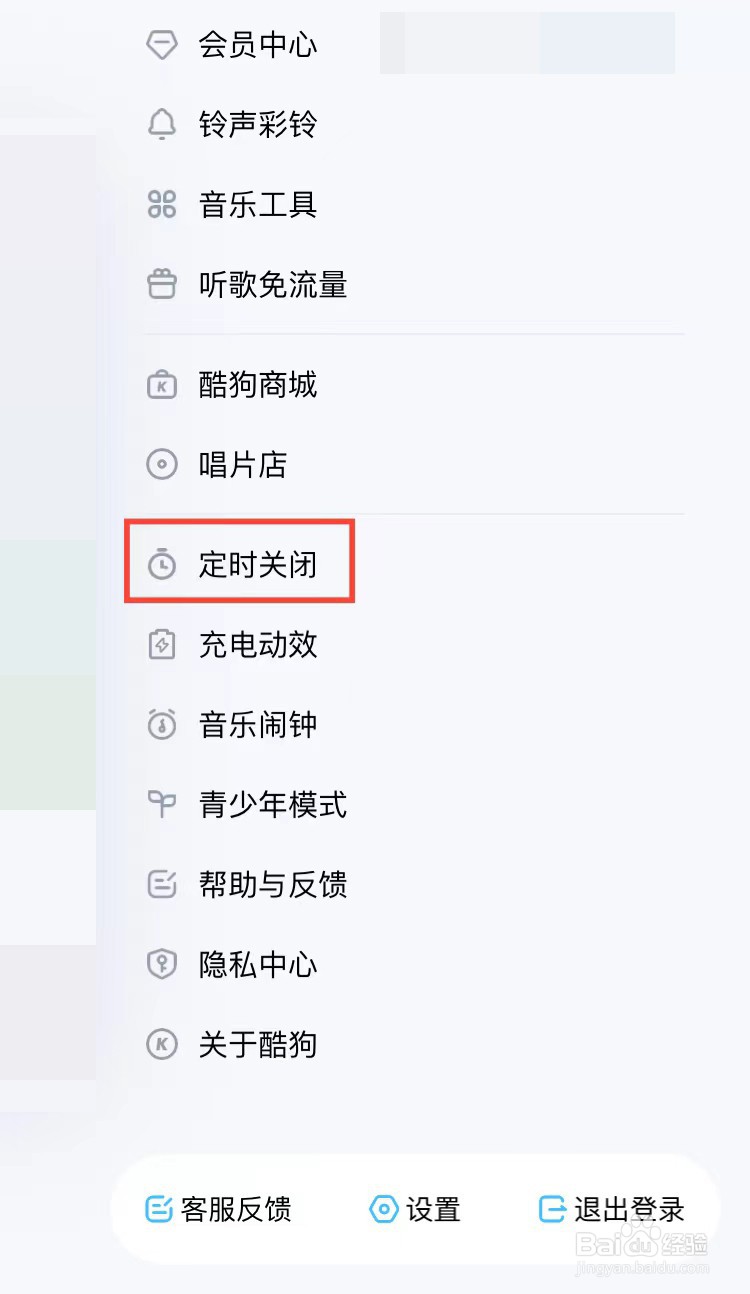Click the sprout icon for 青少年模式
The height and width of the screenshot is (1294, 750).
[x=162, y=804]
